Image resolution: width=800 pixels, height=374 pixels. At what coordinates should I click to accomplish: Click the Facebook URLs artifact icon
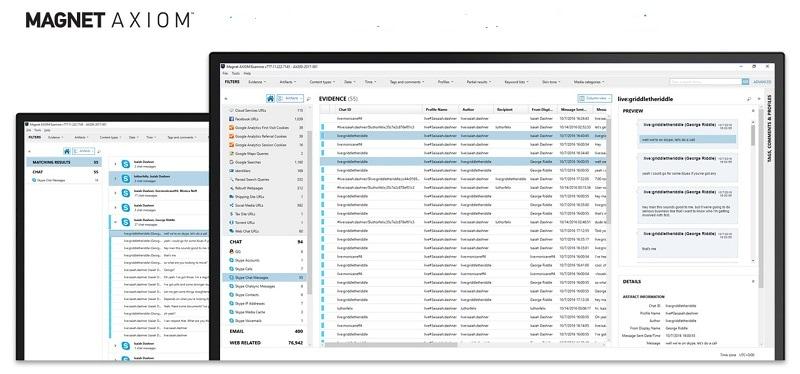click(231, 119)
